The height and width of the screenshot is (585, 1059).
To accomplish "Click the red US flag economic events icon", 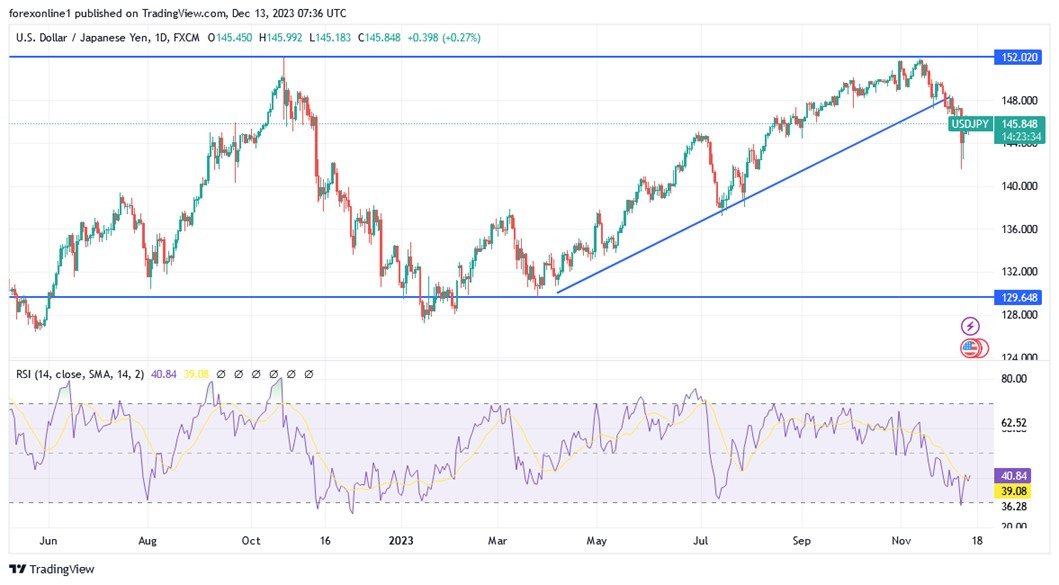I will point(968,349).
